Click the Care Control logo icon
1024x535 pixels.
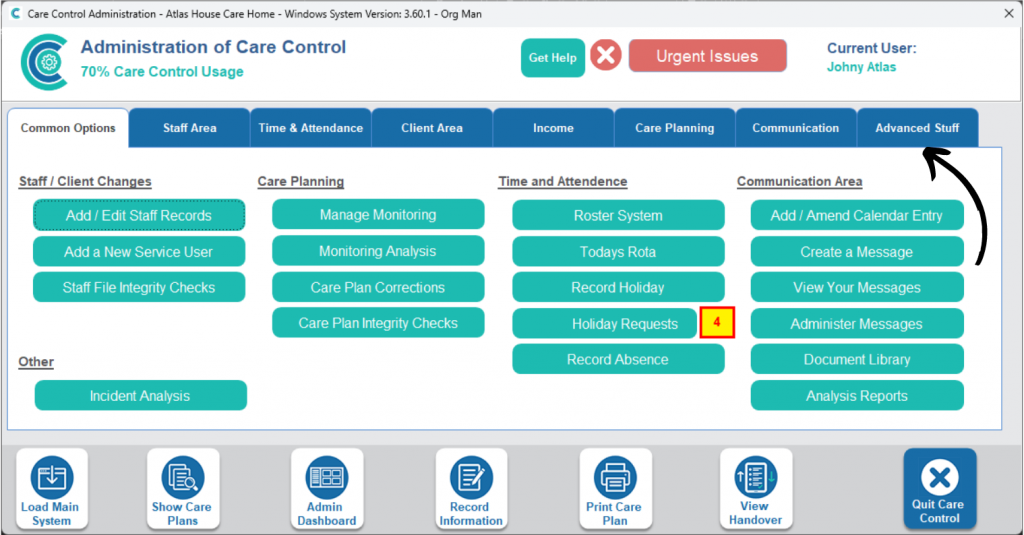[x=45, y=62]
